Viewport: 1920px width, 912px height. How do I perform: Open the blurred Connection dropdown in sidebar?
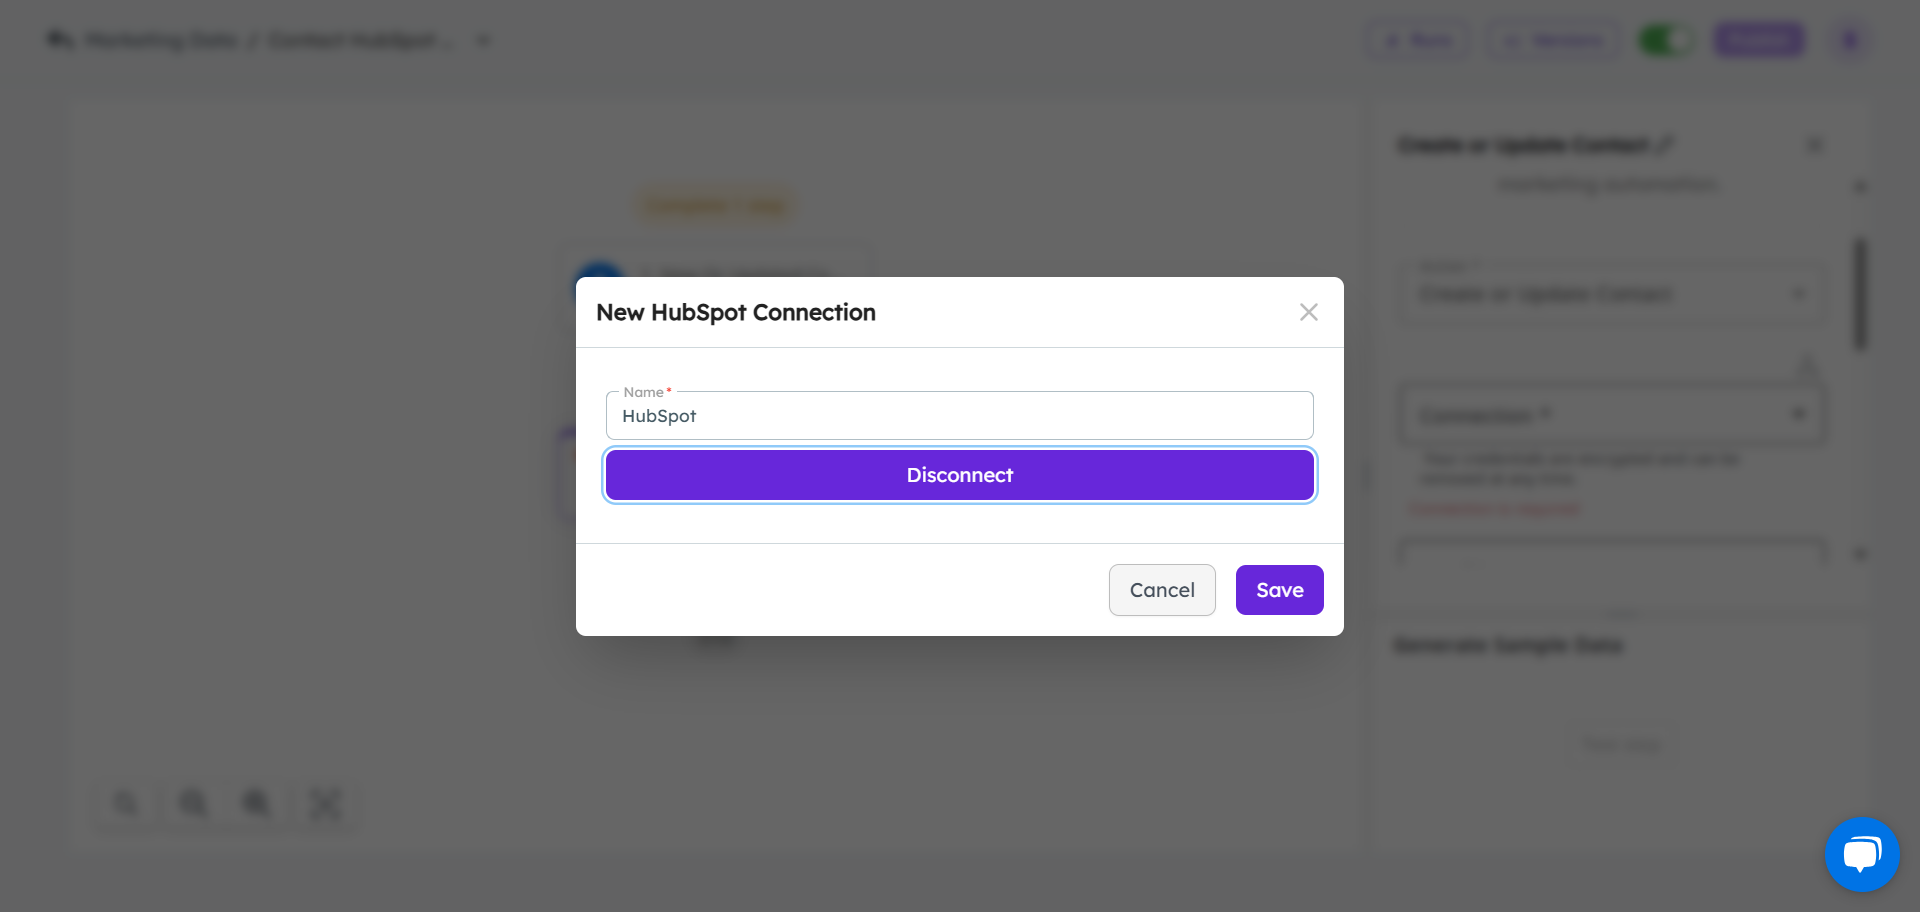(1612, 414)
